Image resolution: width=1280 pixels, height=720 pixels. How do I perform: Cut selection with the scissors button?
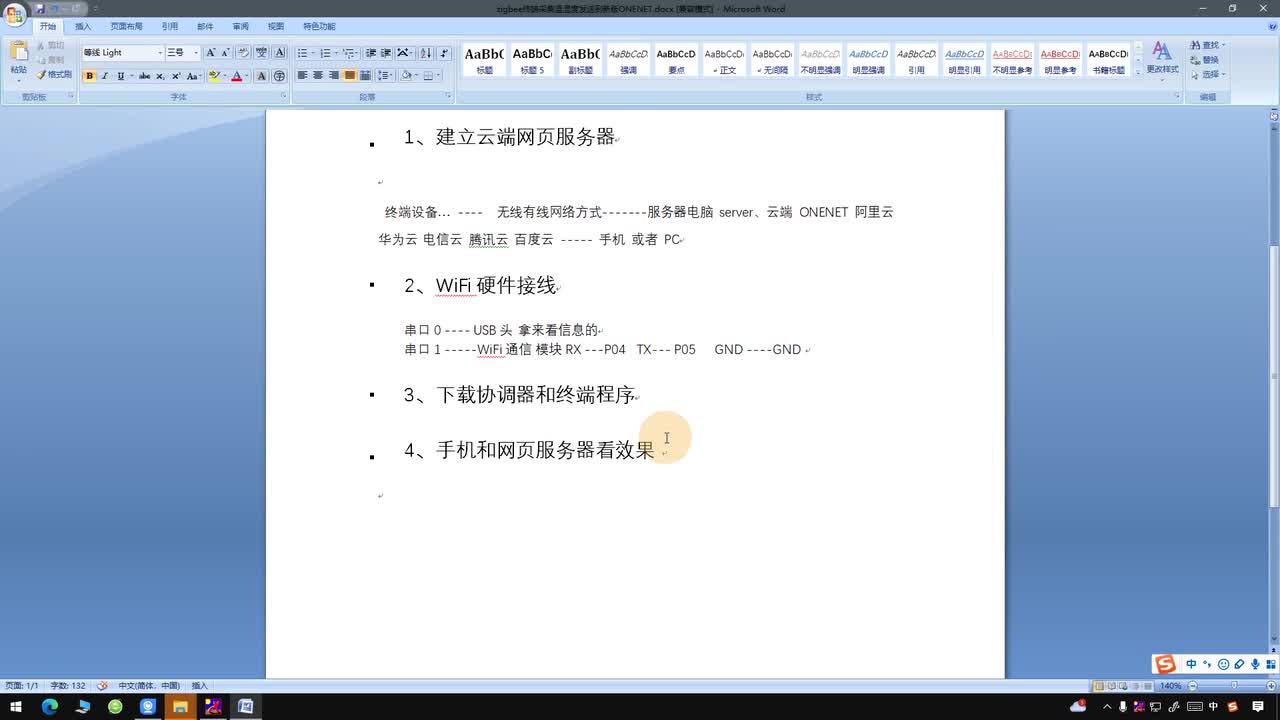51,46
